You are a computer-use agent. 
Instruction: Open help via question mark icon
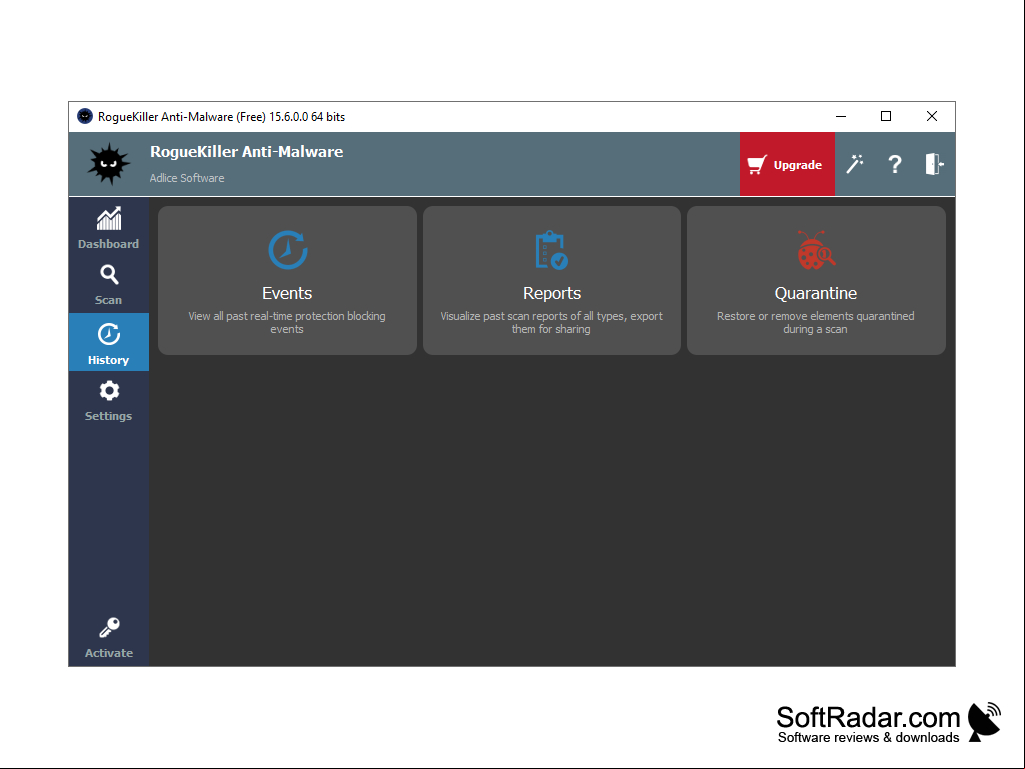[895, 164]
